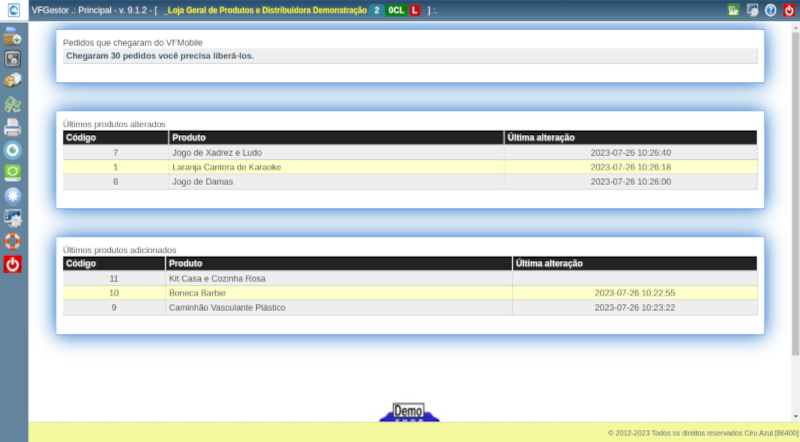
Task: Open the lifebuoy support icon in sidebar
Action: [x=13, y=241]
